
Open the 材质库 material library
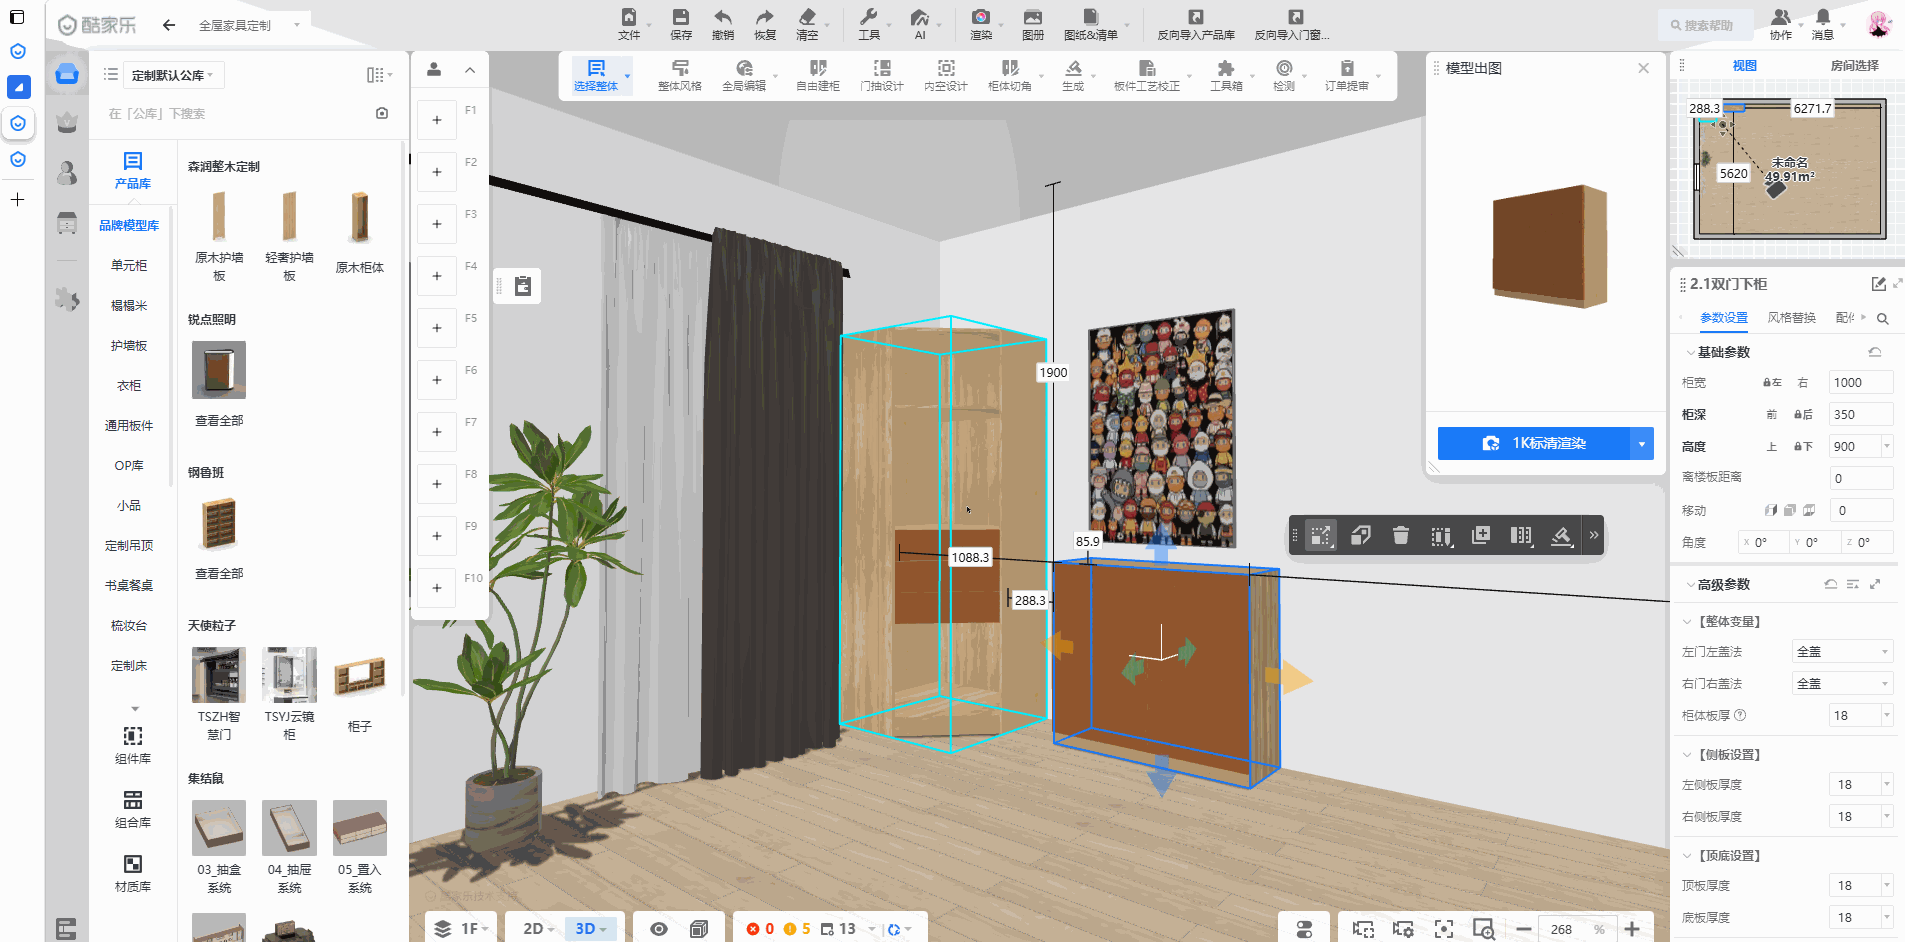click(132, 872)
